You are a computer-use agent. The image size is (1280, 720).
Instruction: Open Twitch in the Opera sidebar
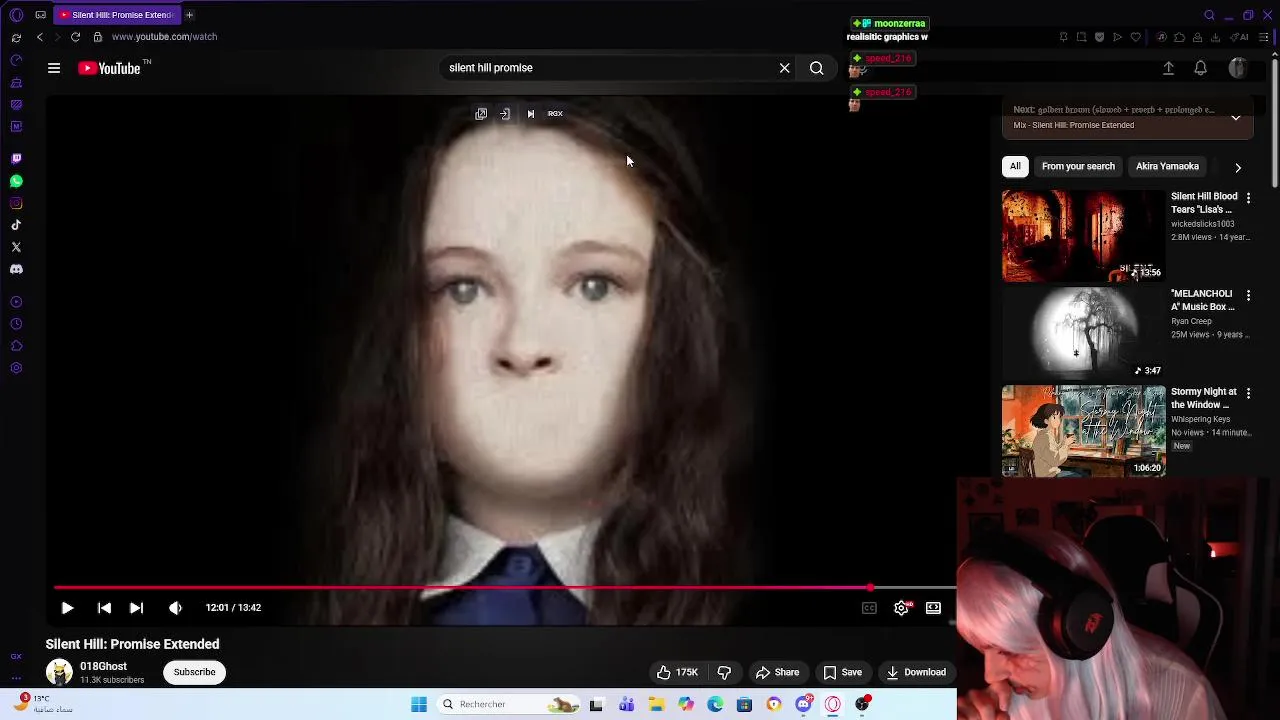tap(16, 159)
